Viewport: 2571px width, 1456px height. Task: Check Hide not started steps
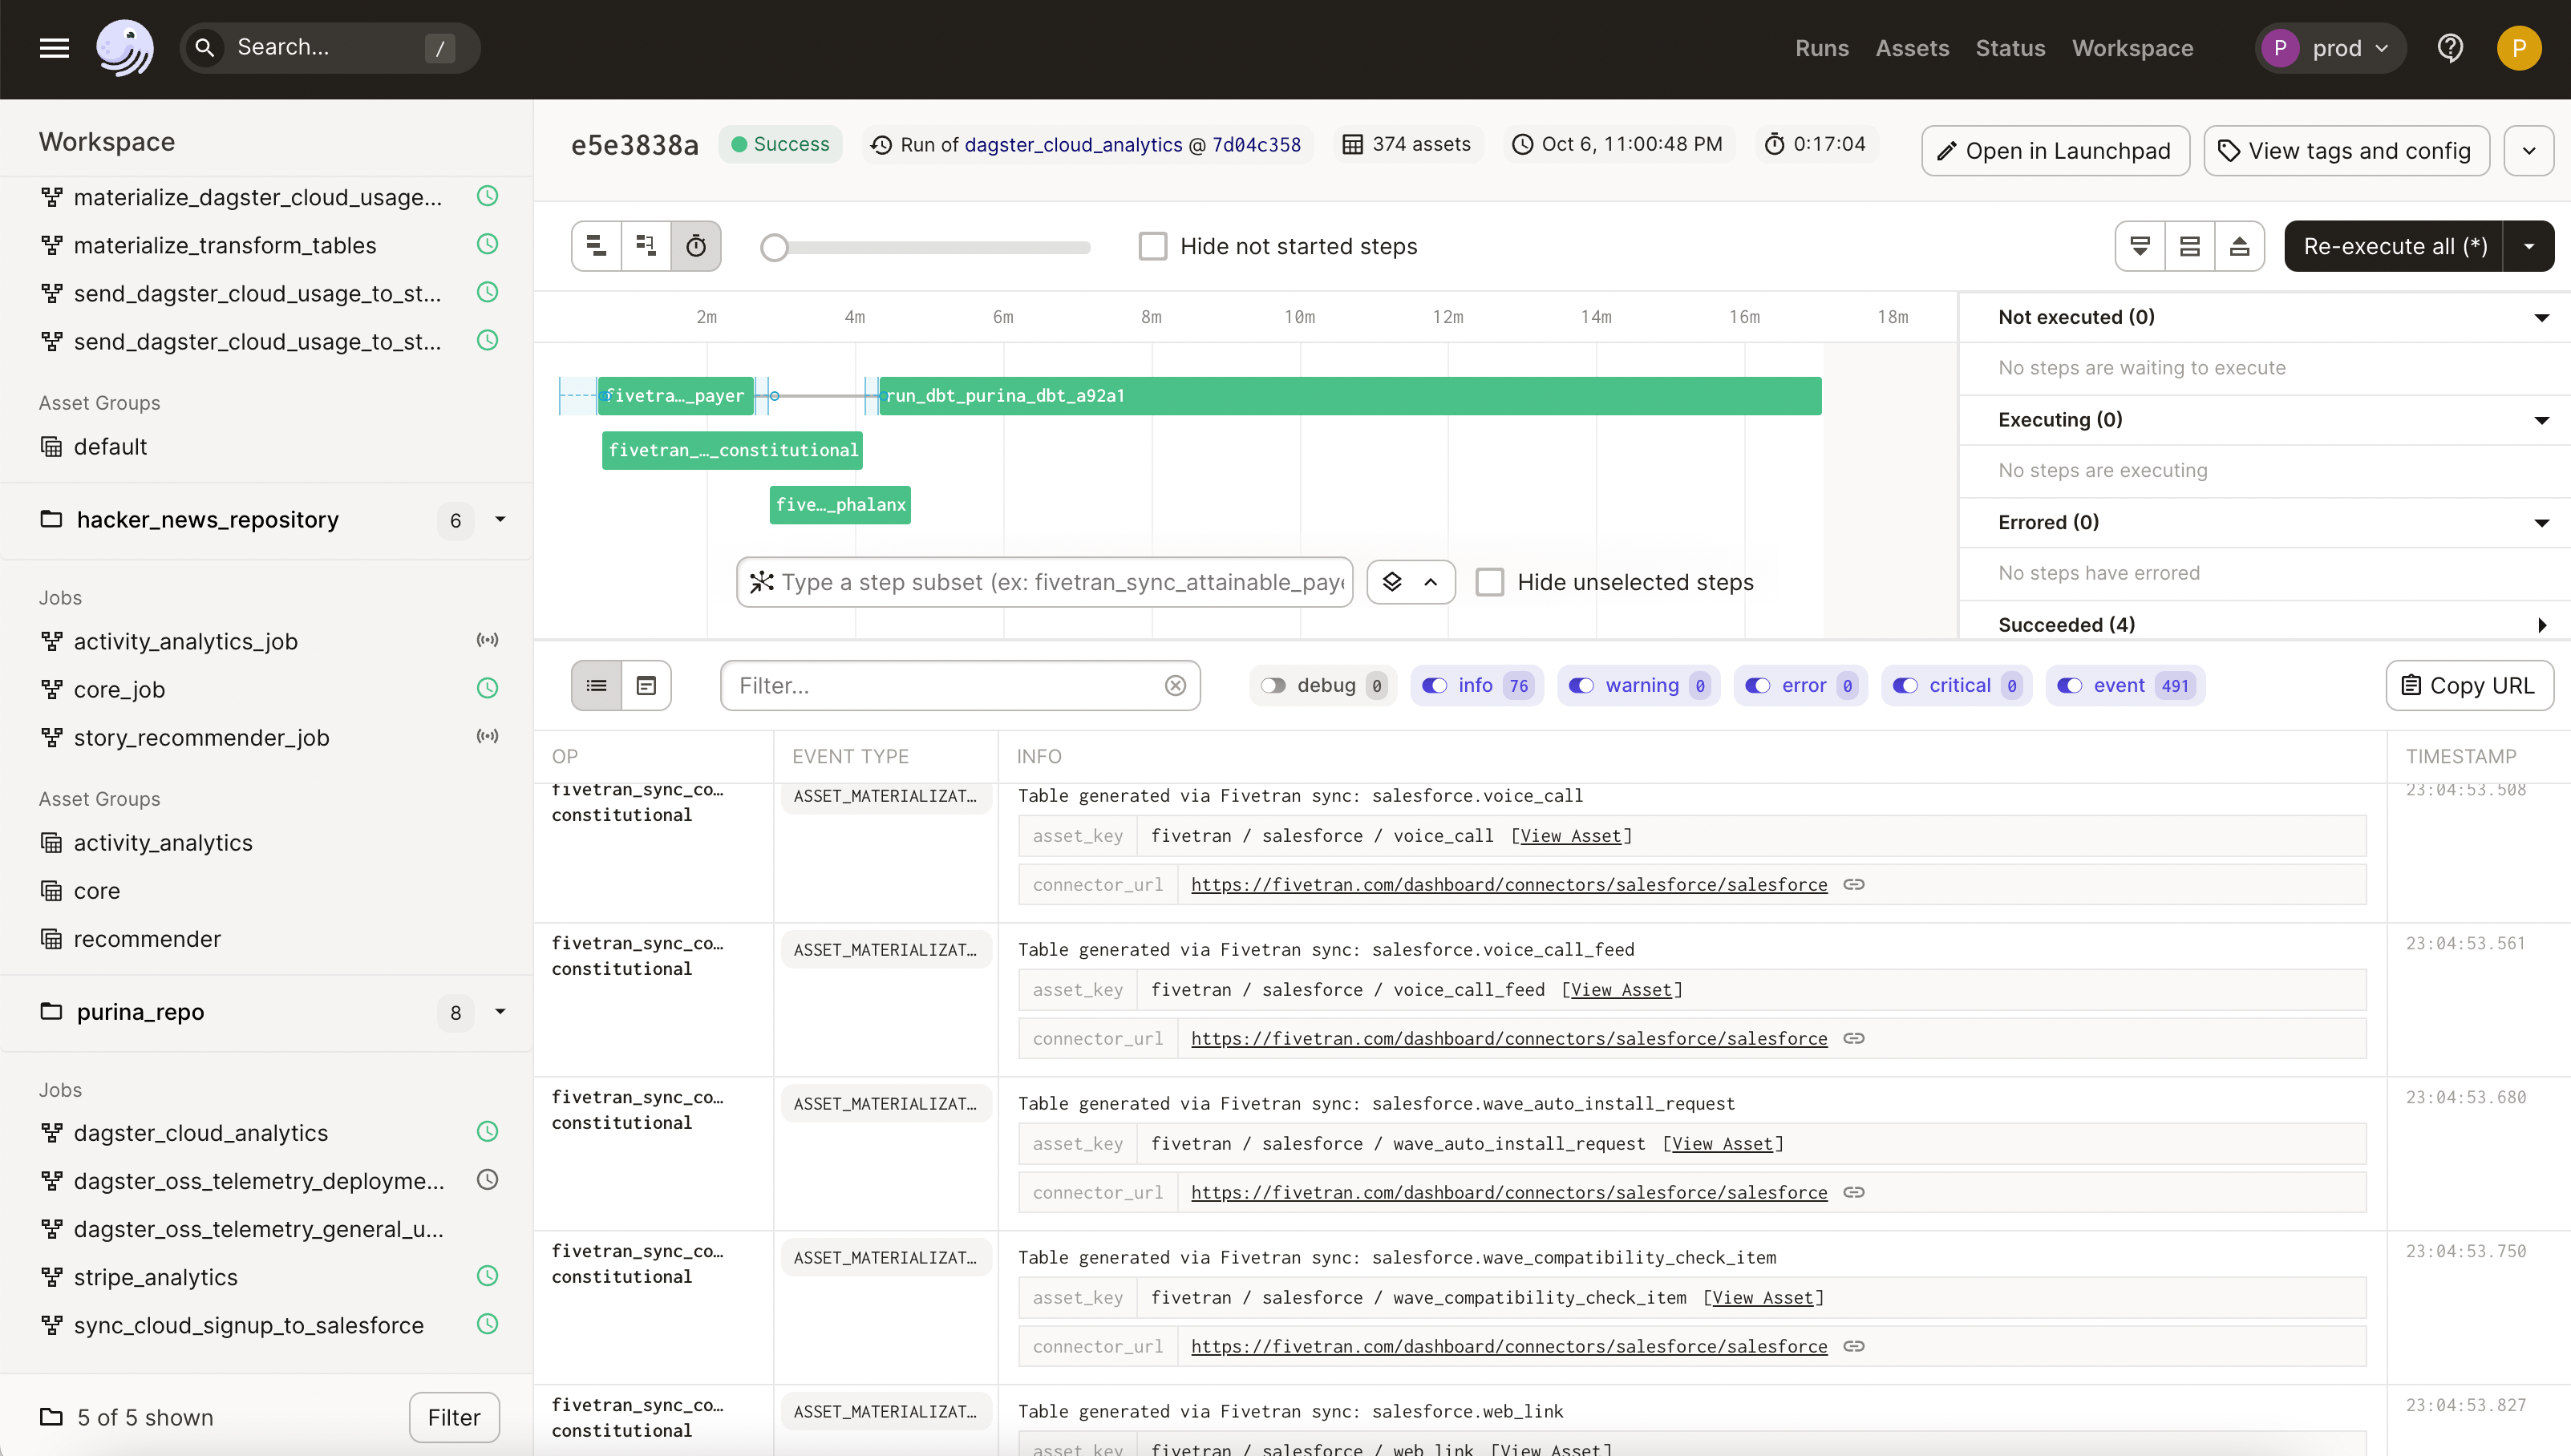pos(1153,246)
